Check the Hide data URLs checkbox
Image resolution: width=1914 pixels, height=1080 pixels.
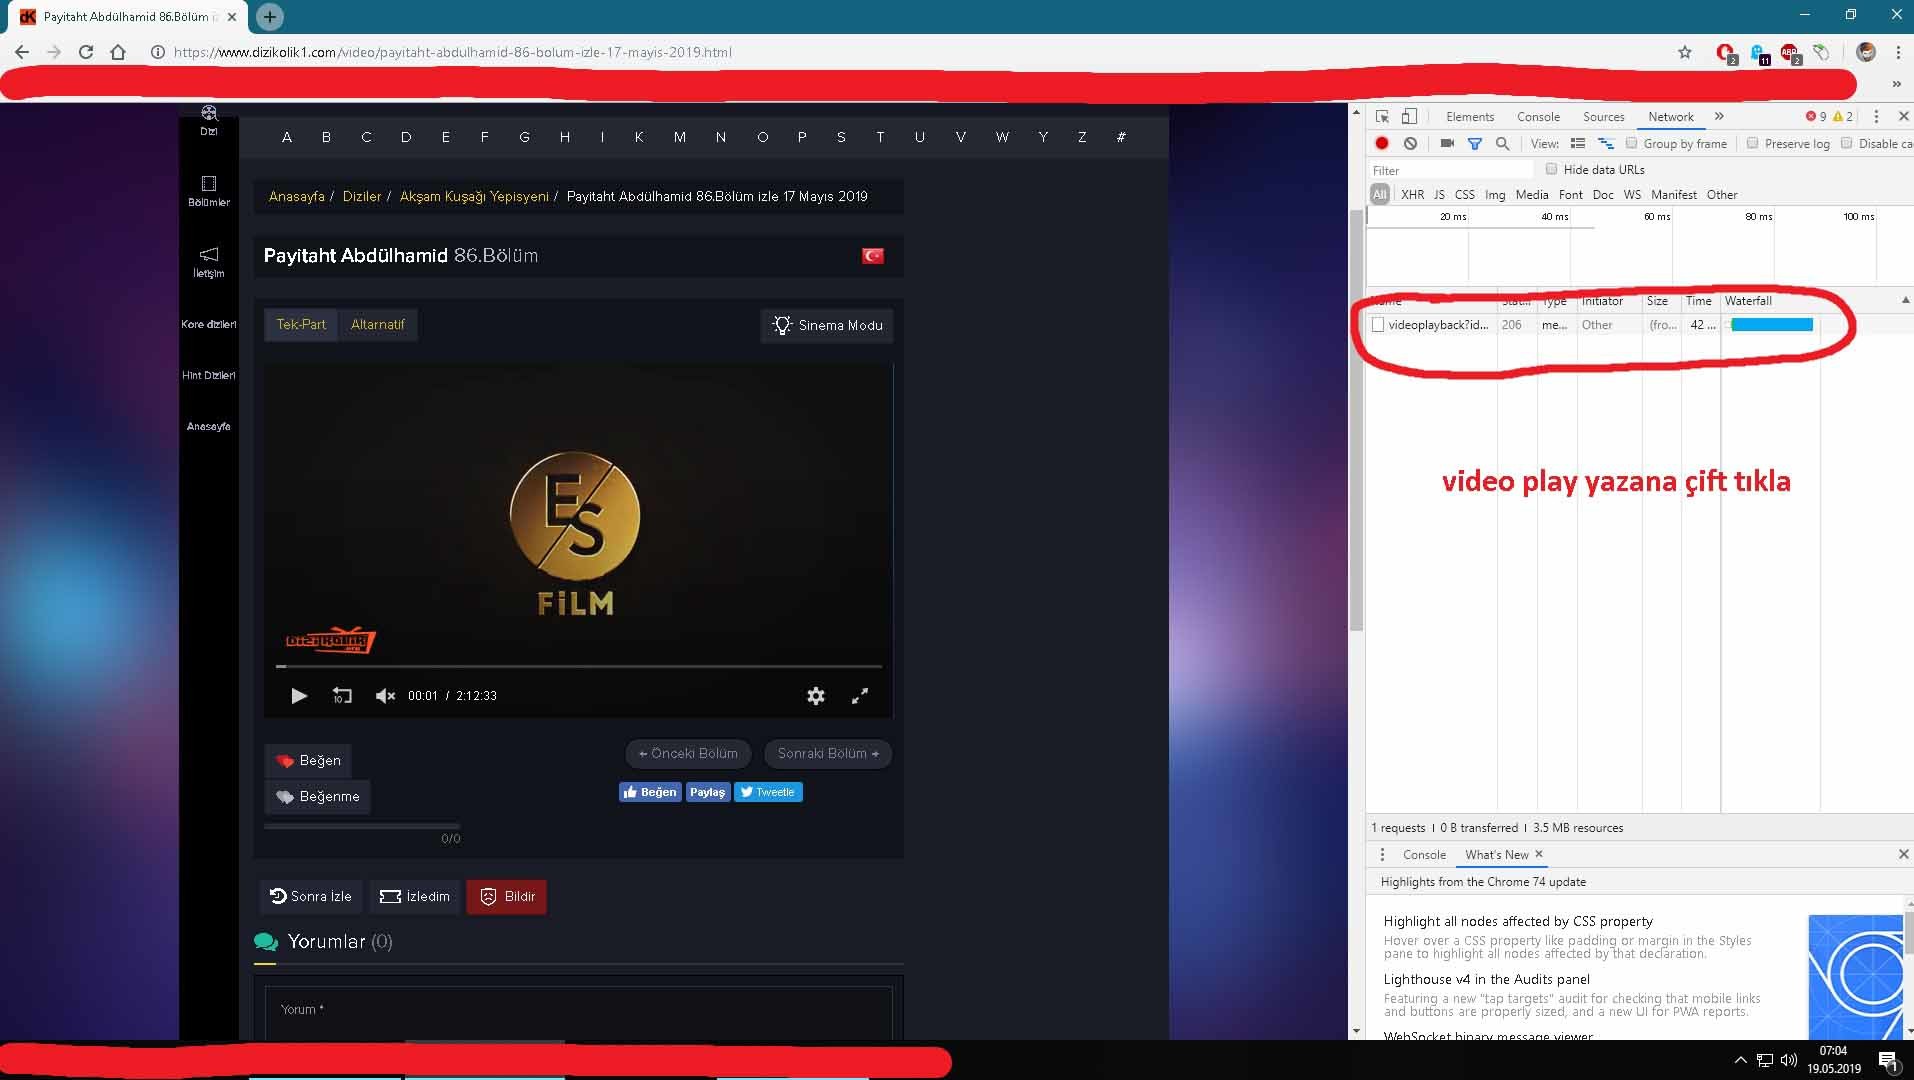pos(1552,169)
